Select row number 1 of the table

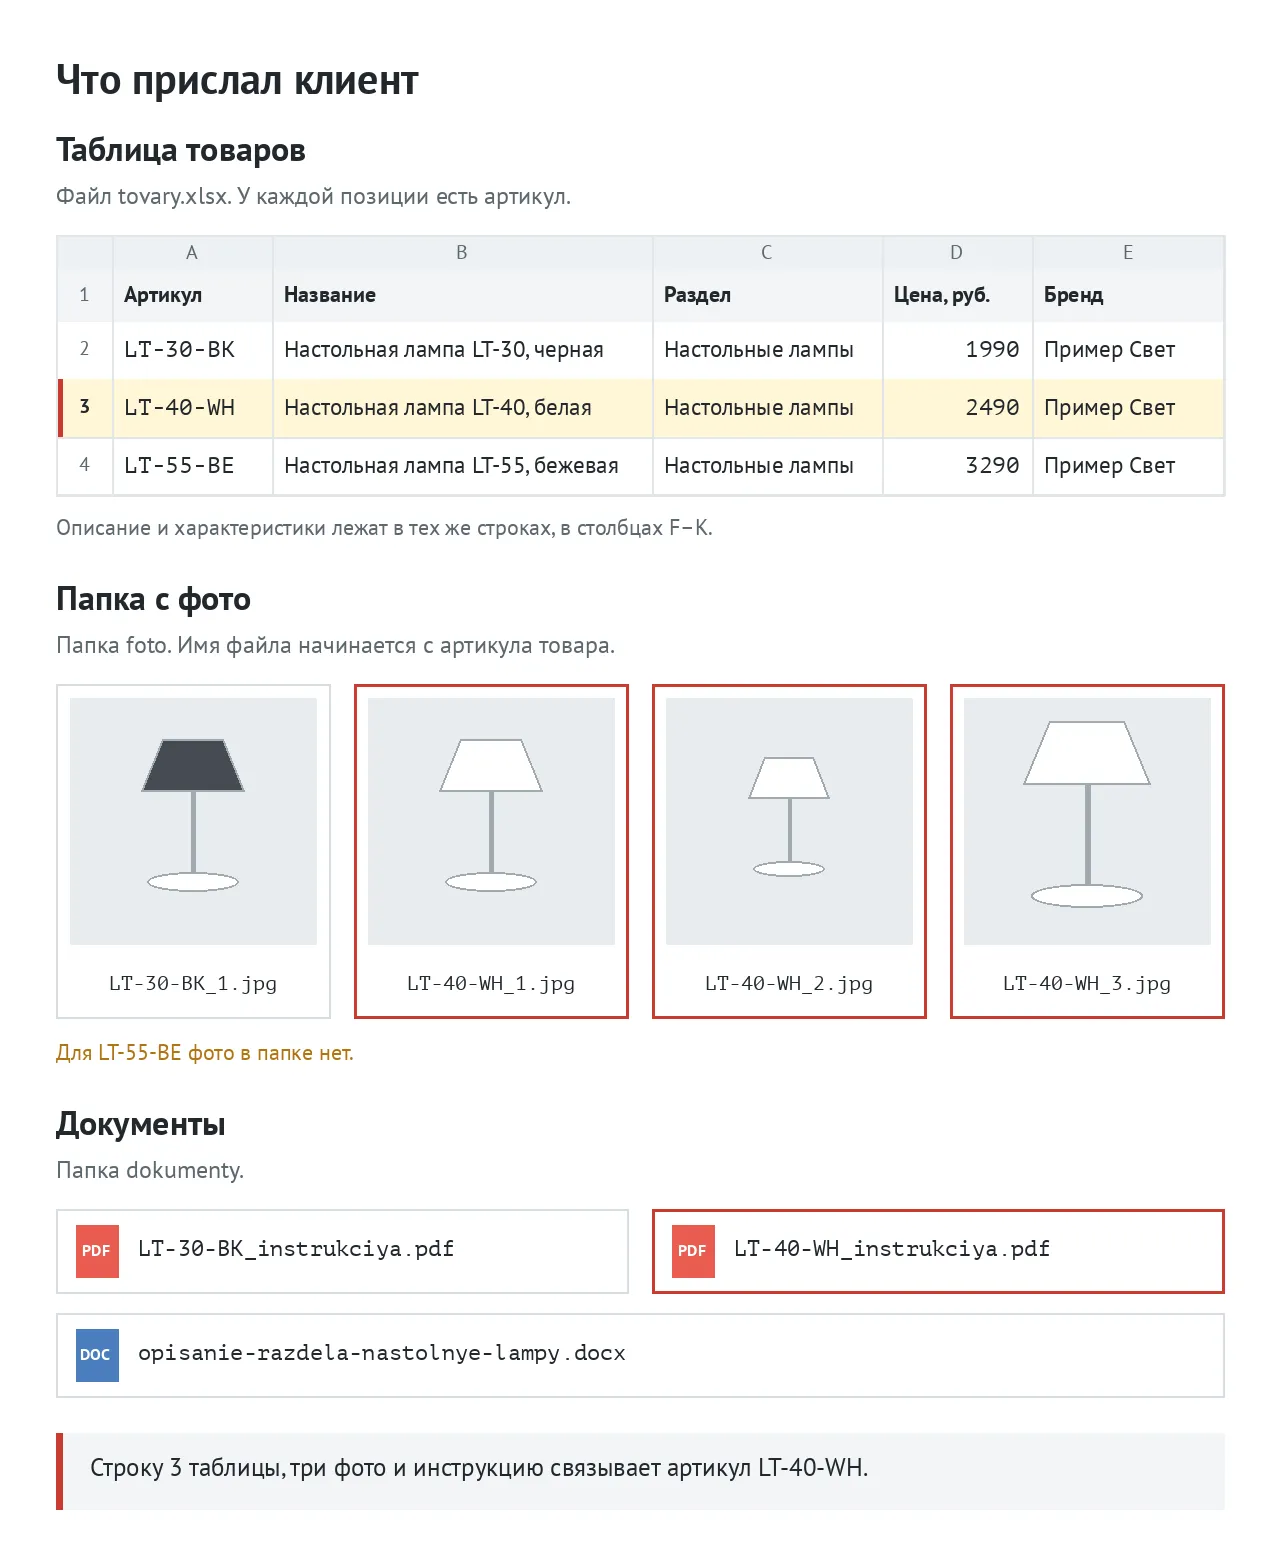(x=85, y=295)
